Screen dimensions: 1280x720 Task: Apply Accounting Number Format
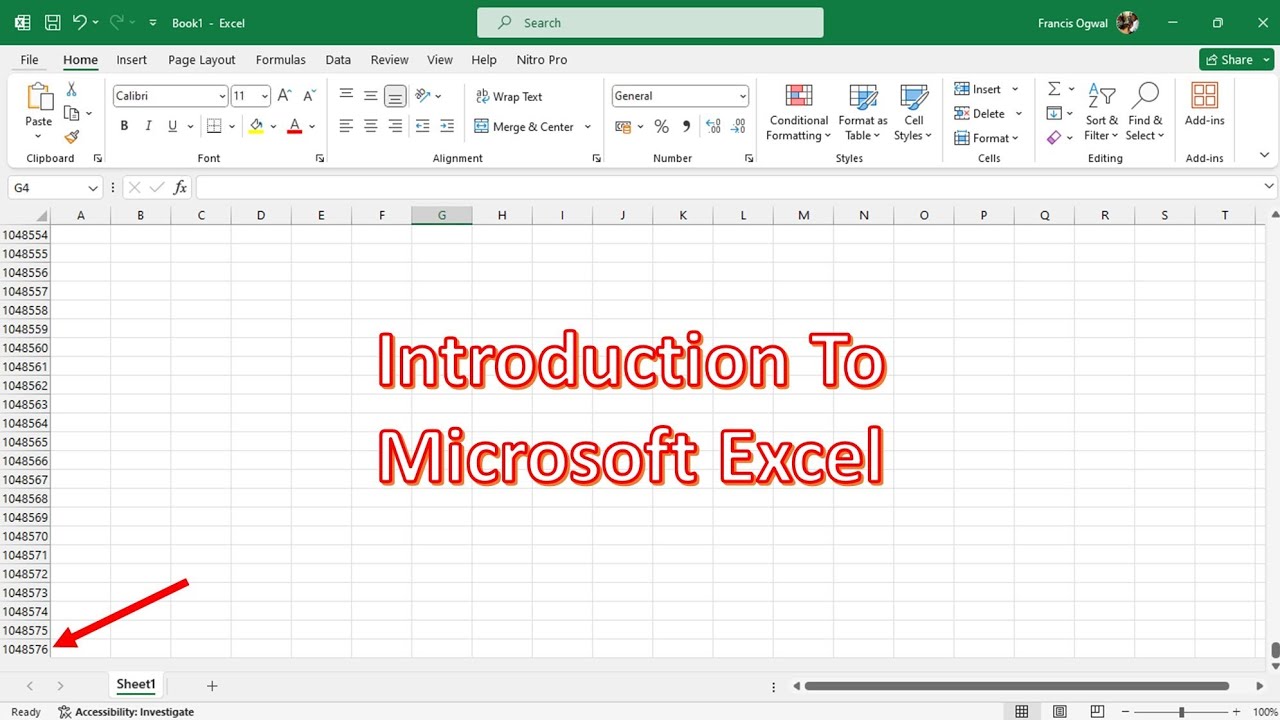tap(621, 127)
